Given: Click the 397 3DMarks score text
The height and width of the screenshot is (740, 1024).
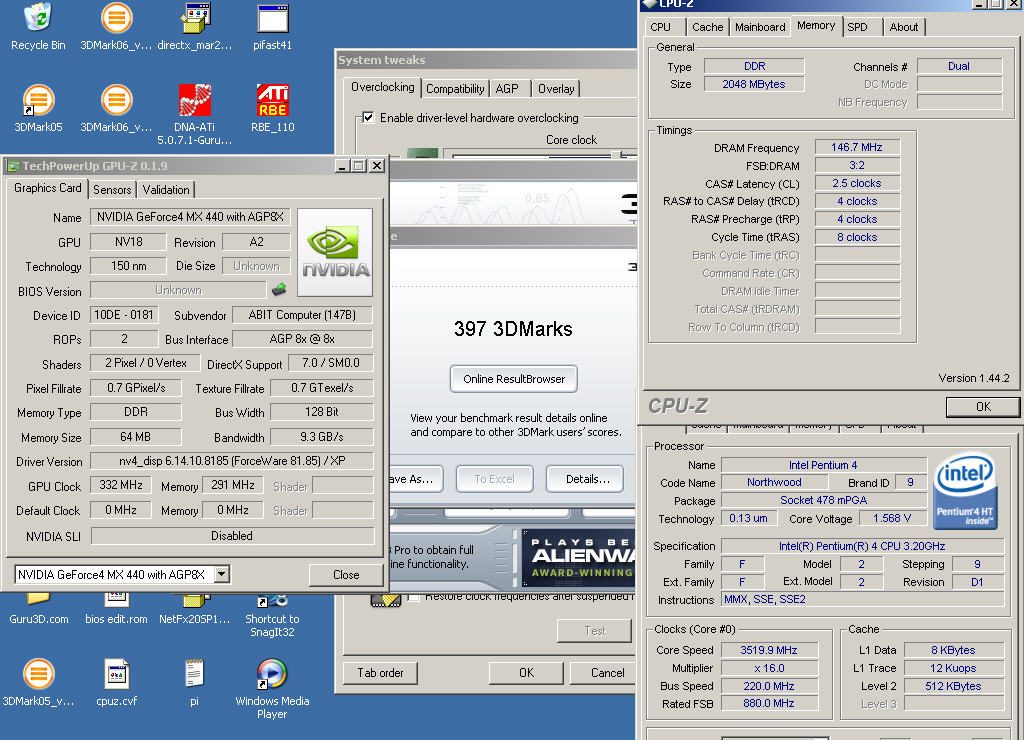Looking at the screenshot, I should [513, 329].
